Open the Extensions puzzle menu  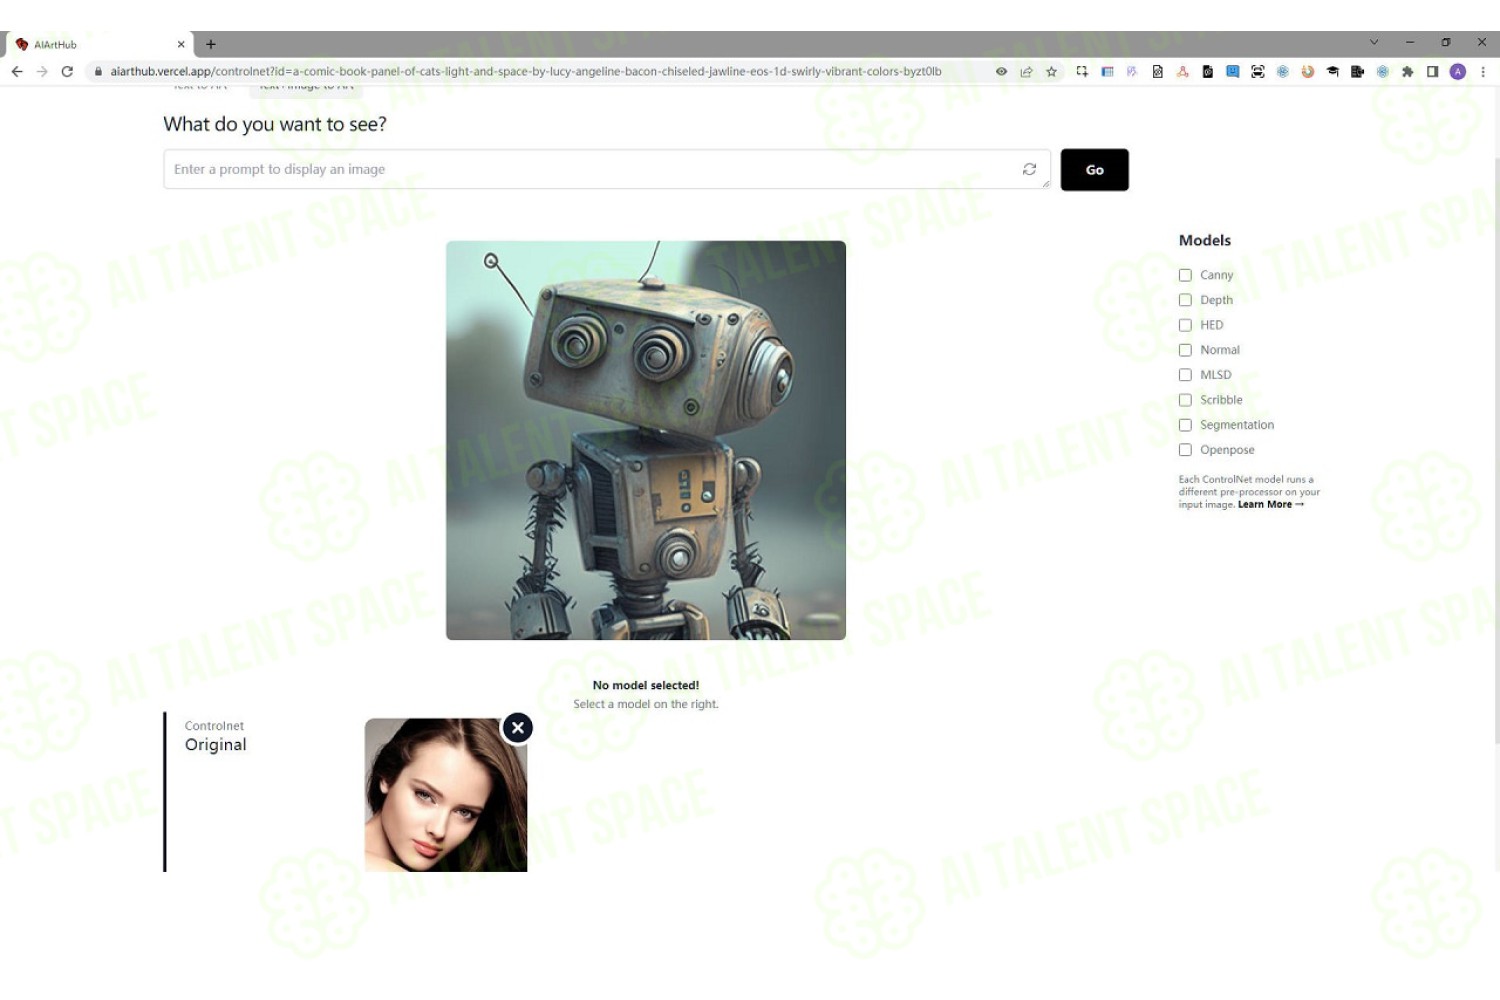click(x=1407, y=71)
